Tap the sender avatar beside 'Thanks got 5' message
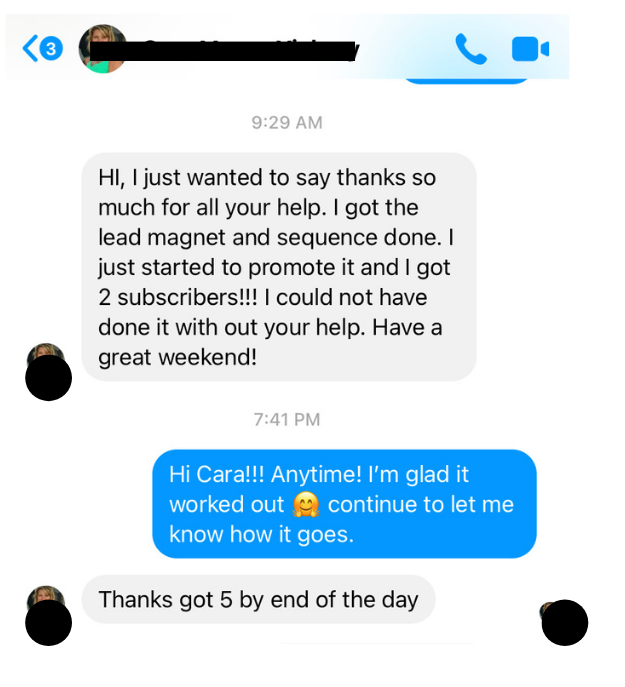This screenshot has width=625, height=687. 48,616
